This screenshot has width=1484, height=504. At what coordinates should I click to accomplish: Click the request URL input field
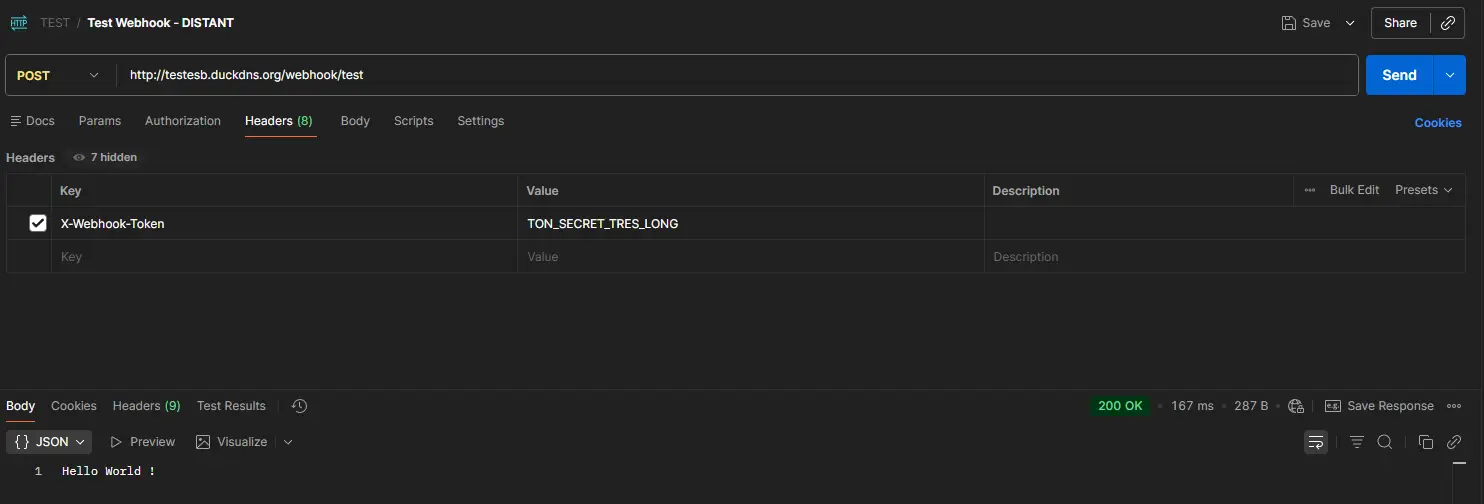[x=700, y=75]
